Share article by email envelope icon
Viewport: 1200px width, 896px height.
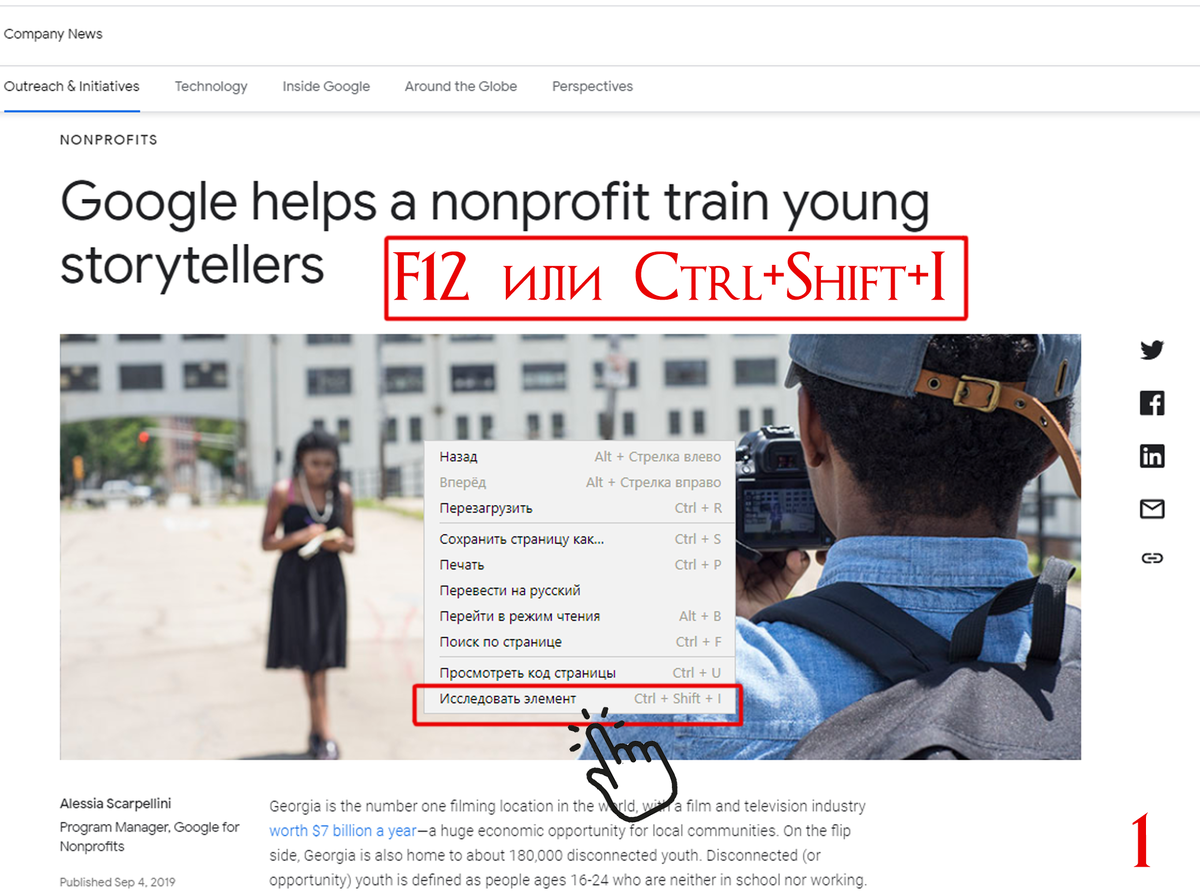1152,509
